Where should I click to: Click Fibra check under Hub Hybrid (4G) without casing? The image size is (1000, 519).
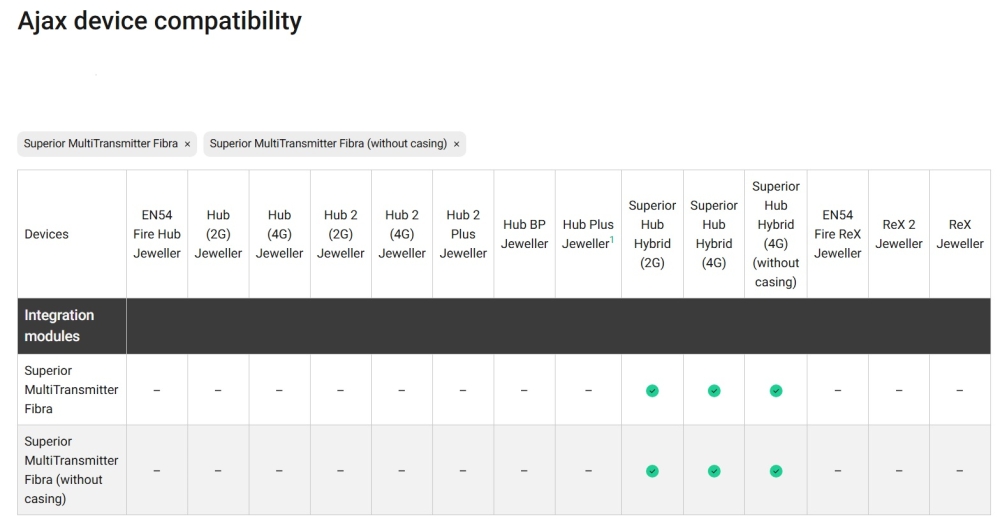coord(776,390)
